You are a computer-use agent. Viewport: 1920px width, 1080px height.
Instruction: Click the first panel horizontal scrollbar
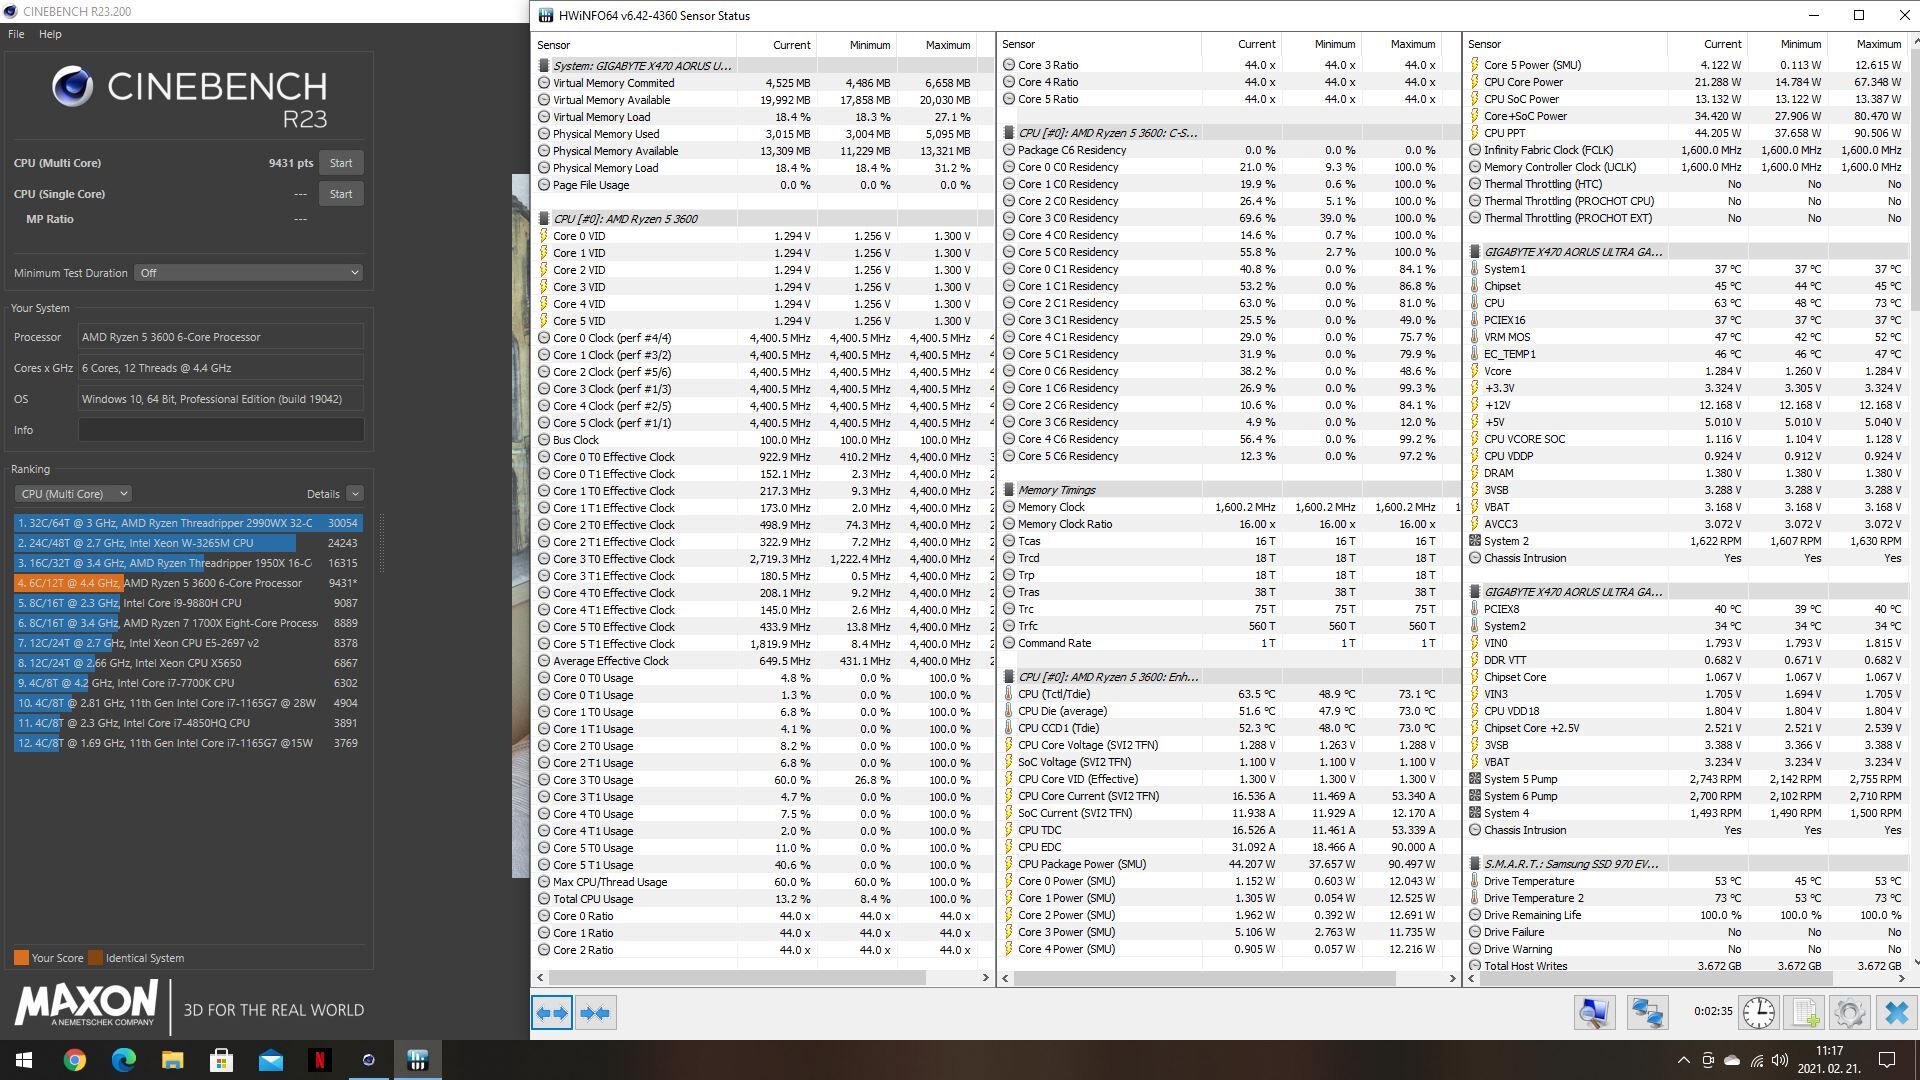(x=736, y=977)
